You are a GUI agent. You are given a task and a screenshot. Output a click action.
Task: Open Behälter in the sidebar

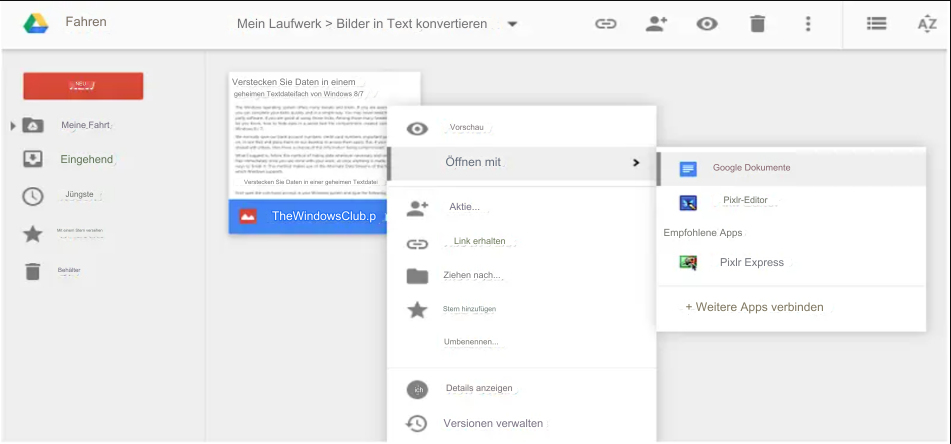[69, 270]
